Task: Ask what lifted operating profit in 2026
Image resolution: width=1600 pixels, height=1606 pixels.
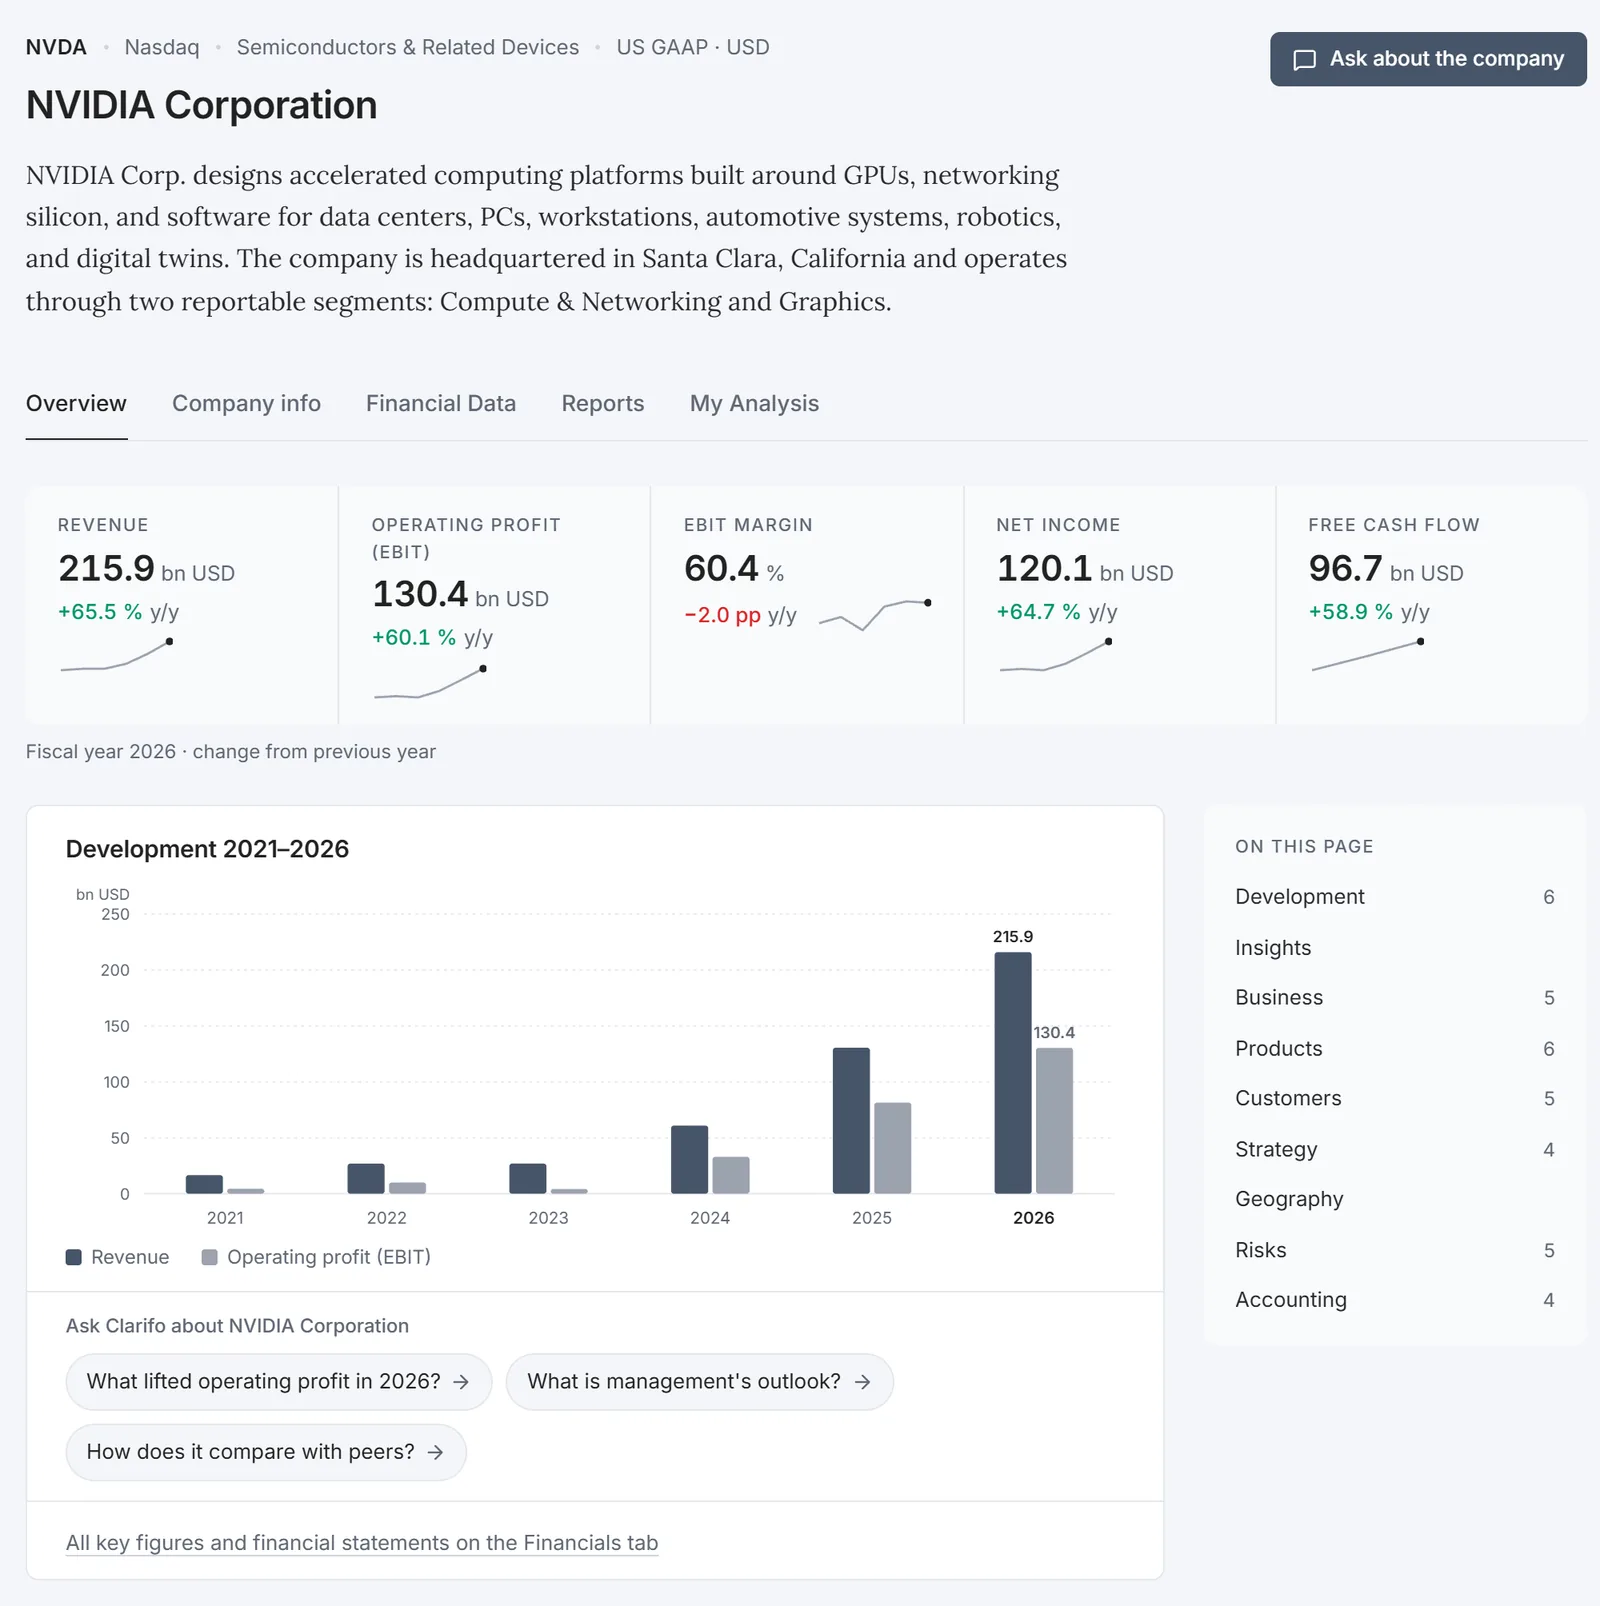Action: click(278, 1382)
